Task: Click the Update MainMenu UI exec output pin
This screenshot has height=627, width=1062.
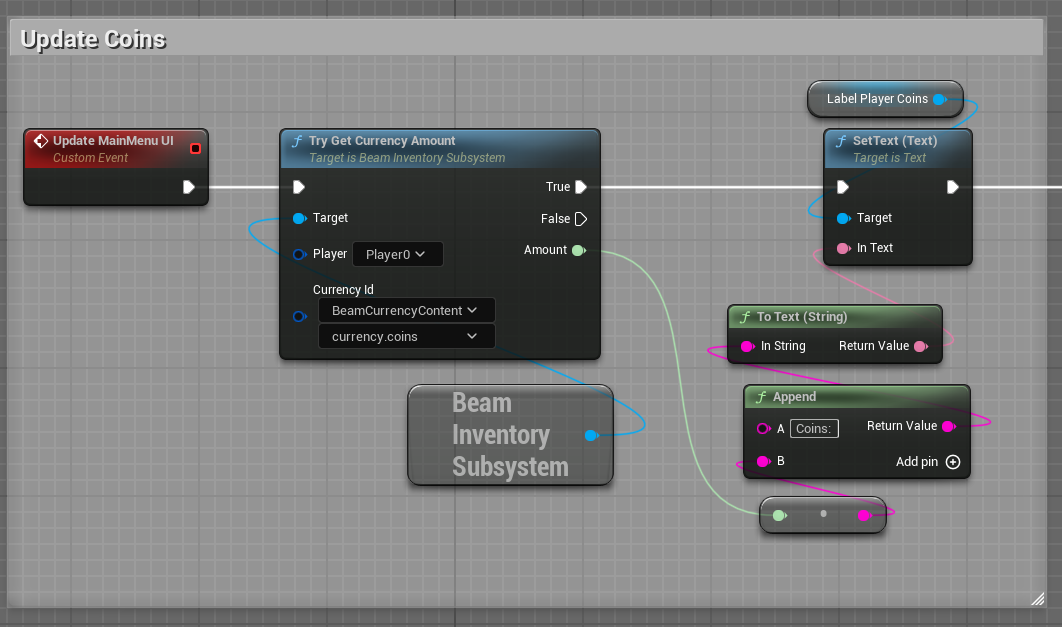Action: click(x=189, y=187)
